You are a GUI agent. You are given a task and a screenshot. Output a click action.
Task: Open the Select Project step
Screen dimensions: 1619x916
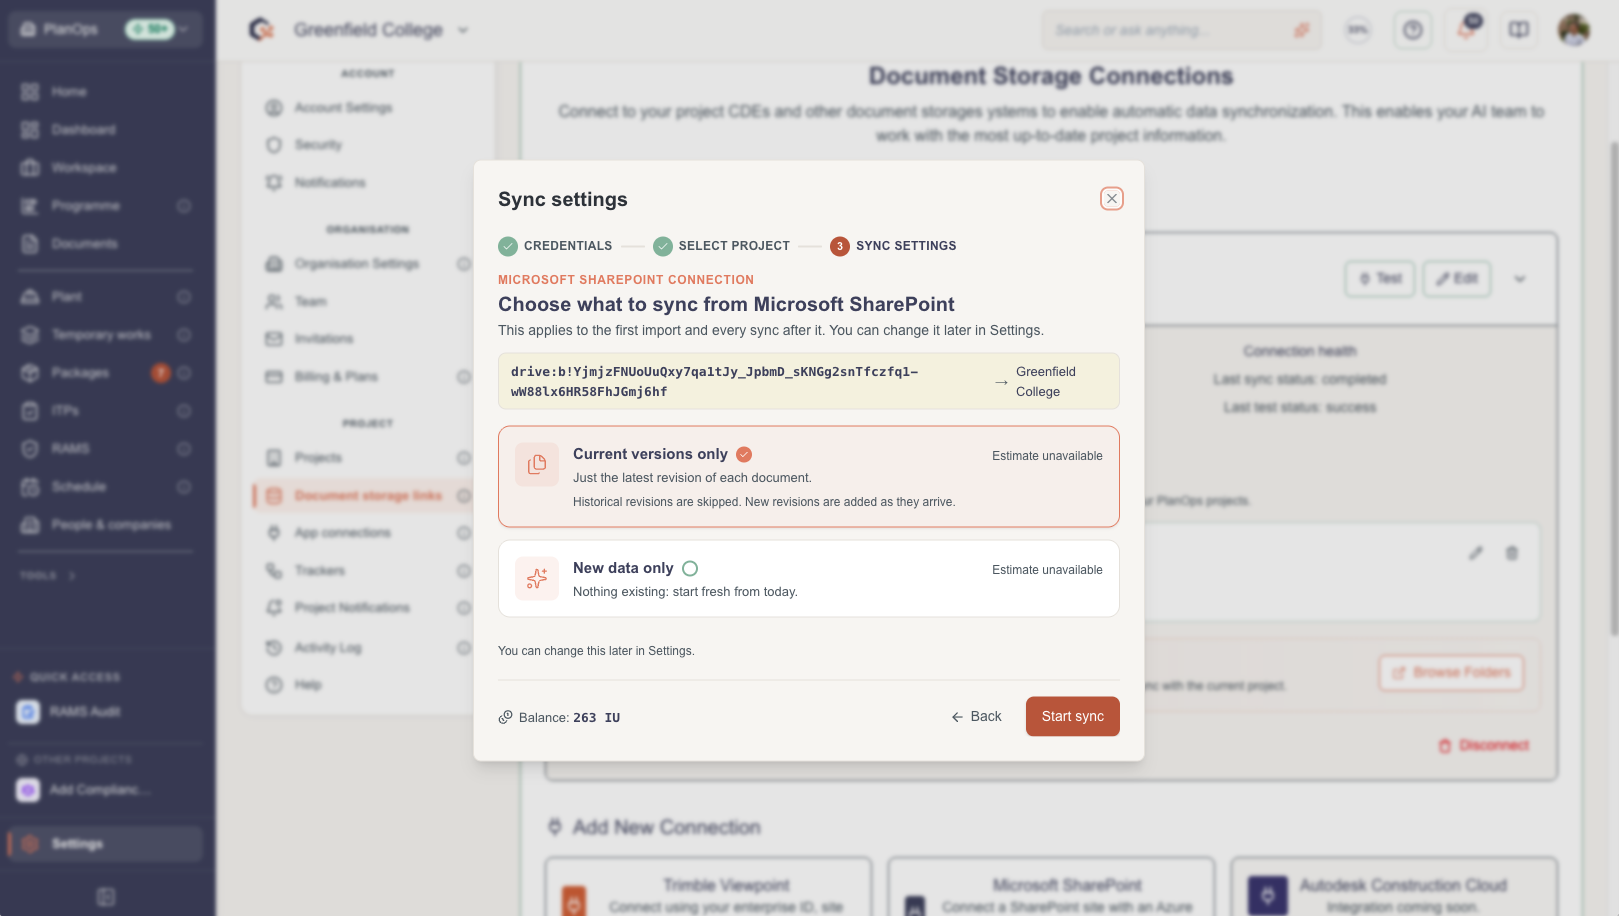(x=721, y=246)
